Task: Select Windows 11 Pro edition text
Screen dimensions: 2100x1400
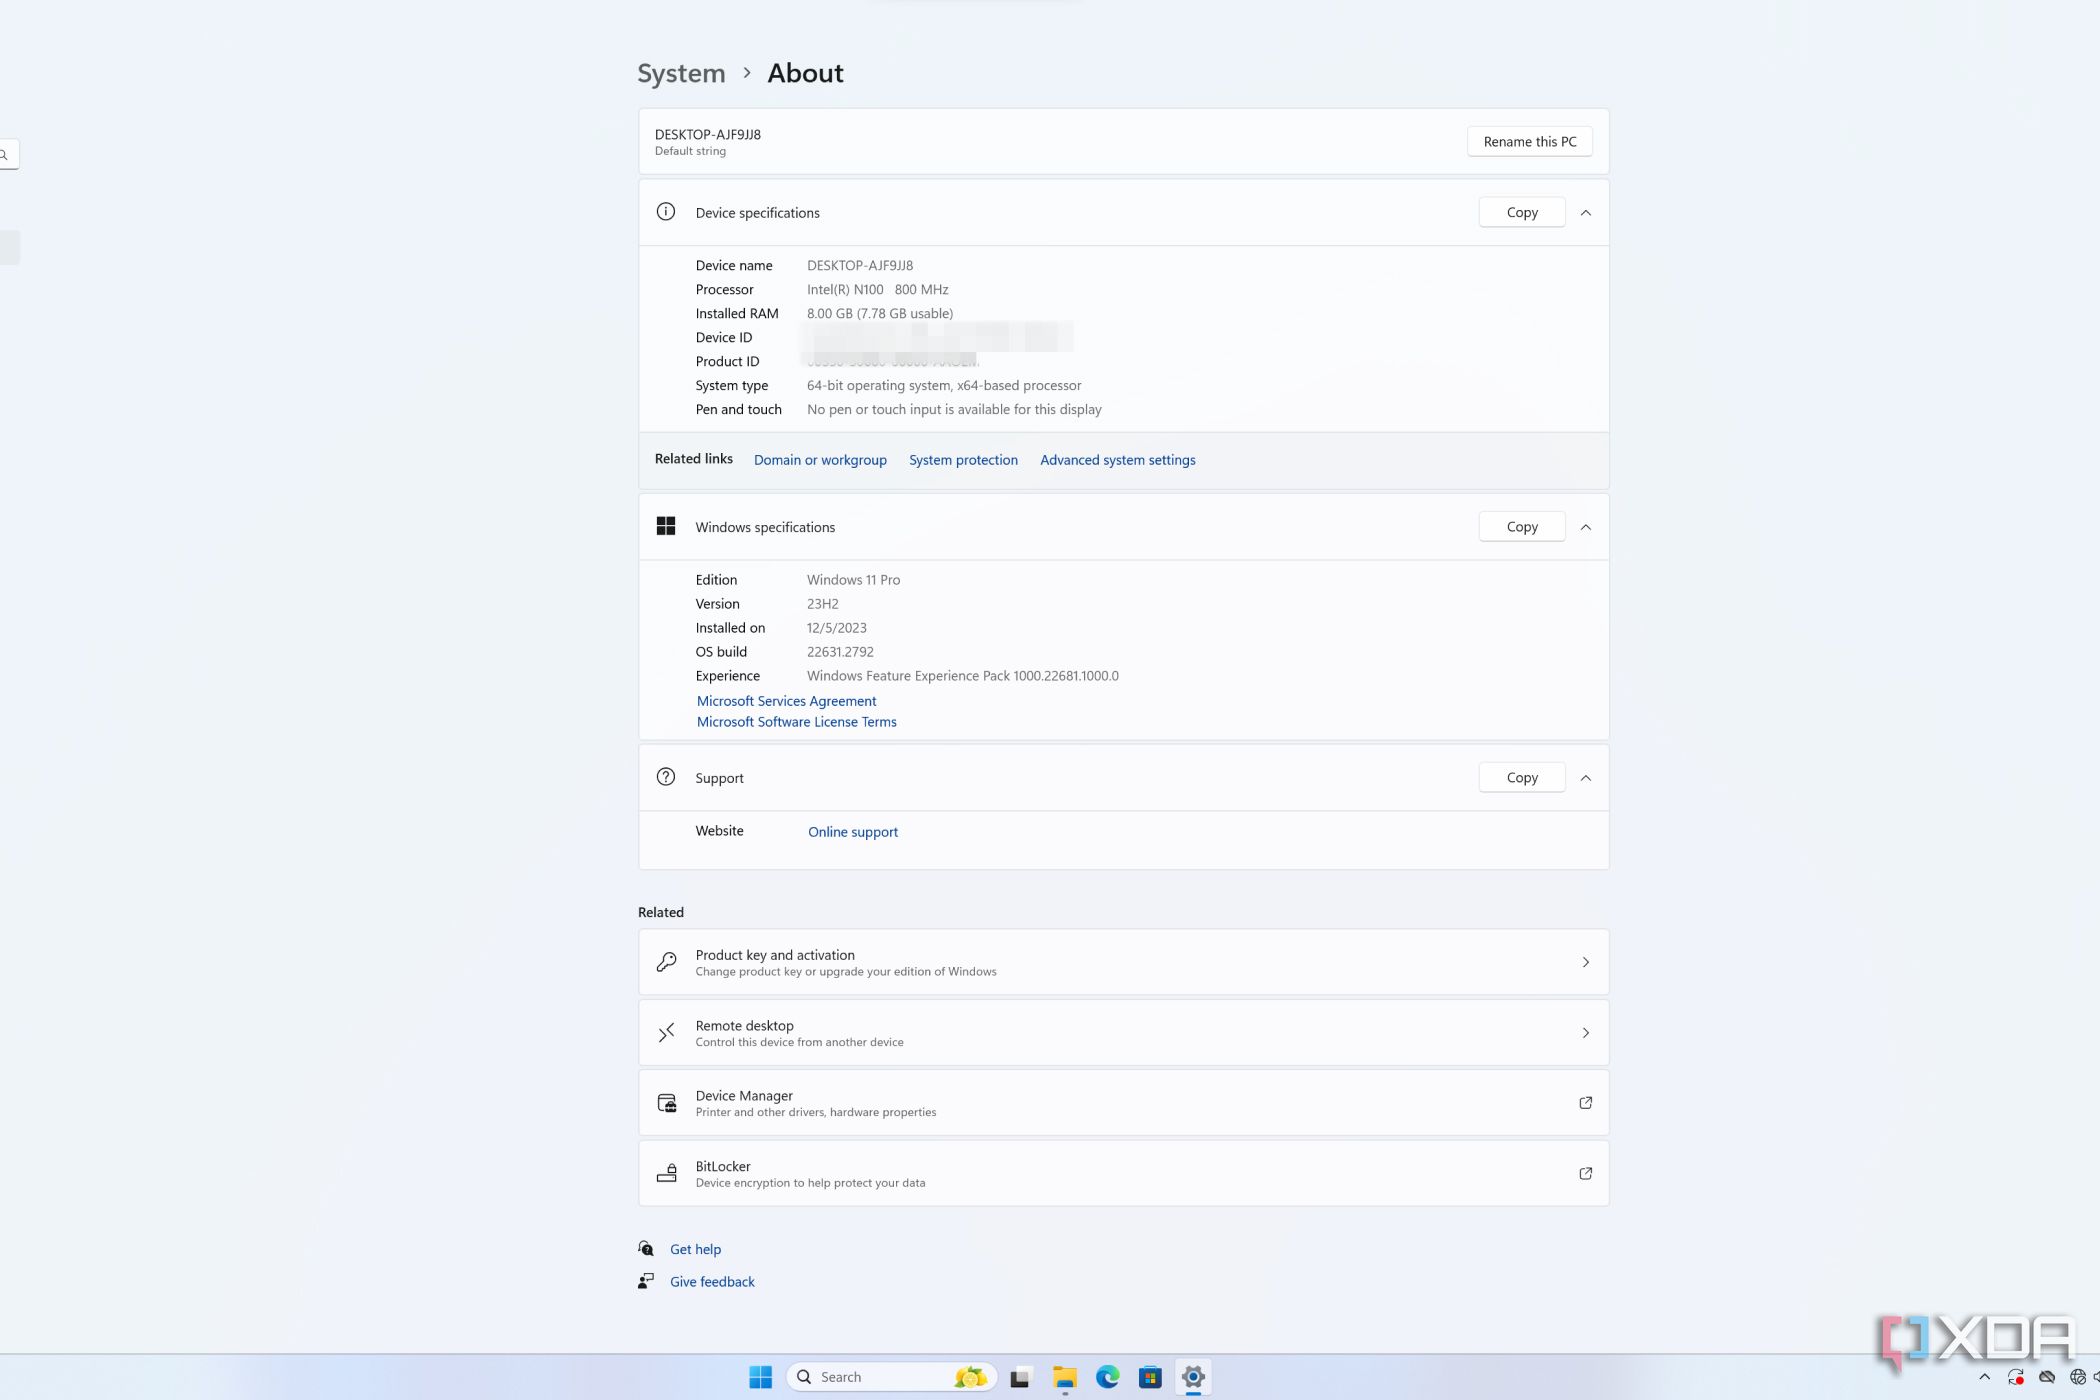Action: pyautogui.click(x=853, y=580)
